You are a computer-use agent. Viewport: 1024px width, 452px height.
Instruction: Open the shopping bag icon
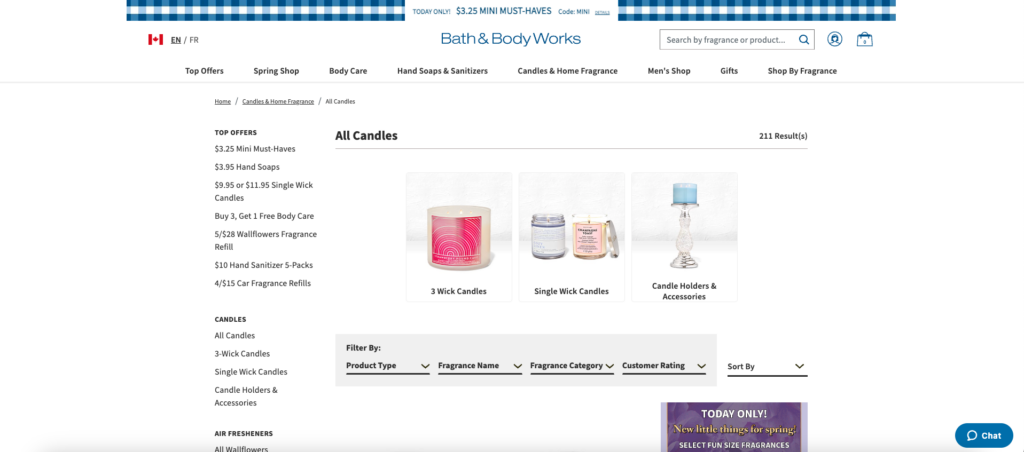[865, 39]
